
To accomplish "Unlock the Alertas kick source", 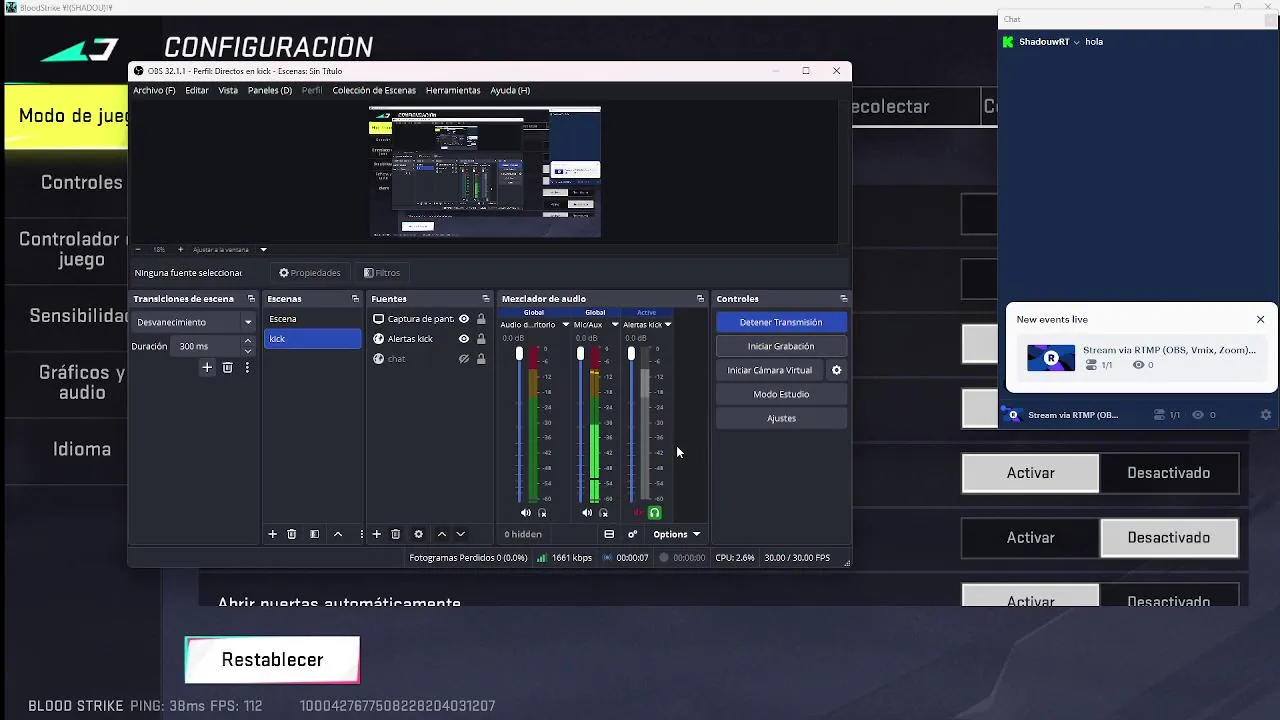I will click(x=481, y=339).
